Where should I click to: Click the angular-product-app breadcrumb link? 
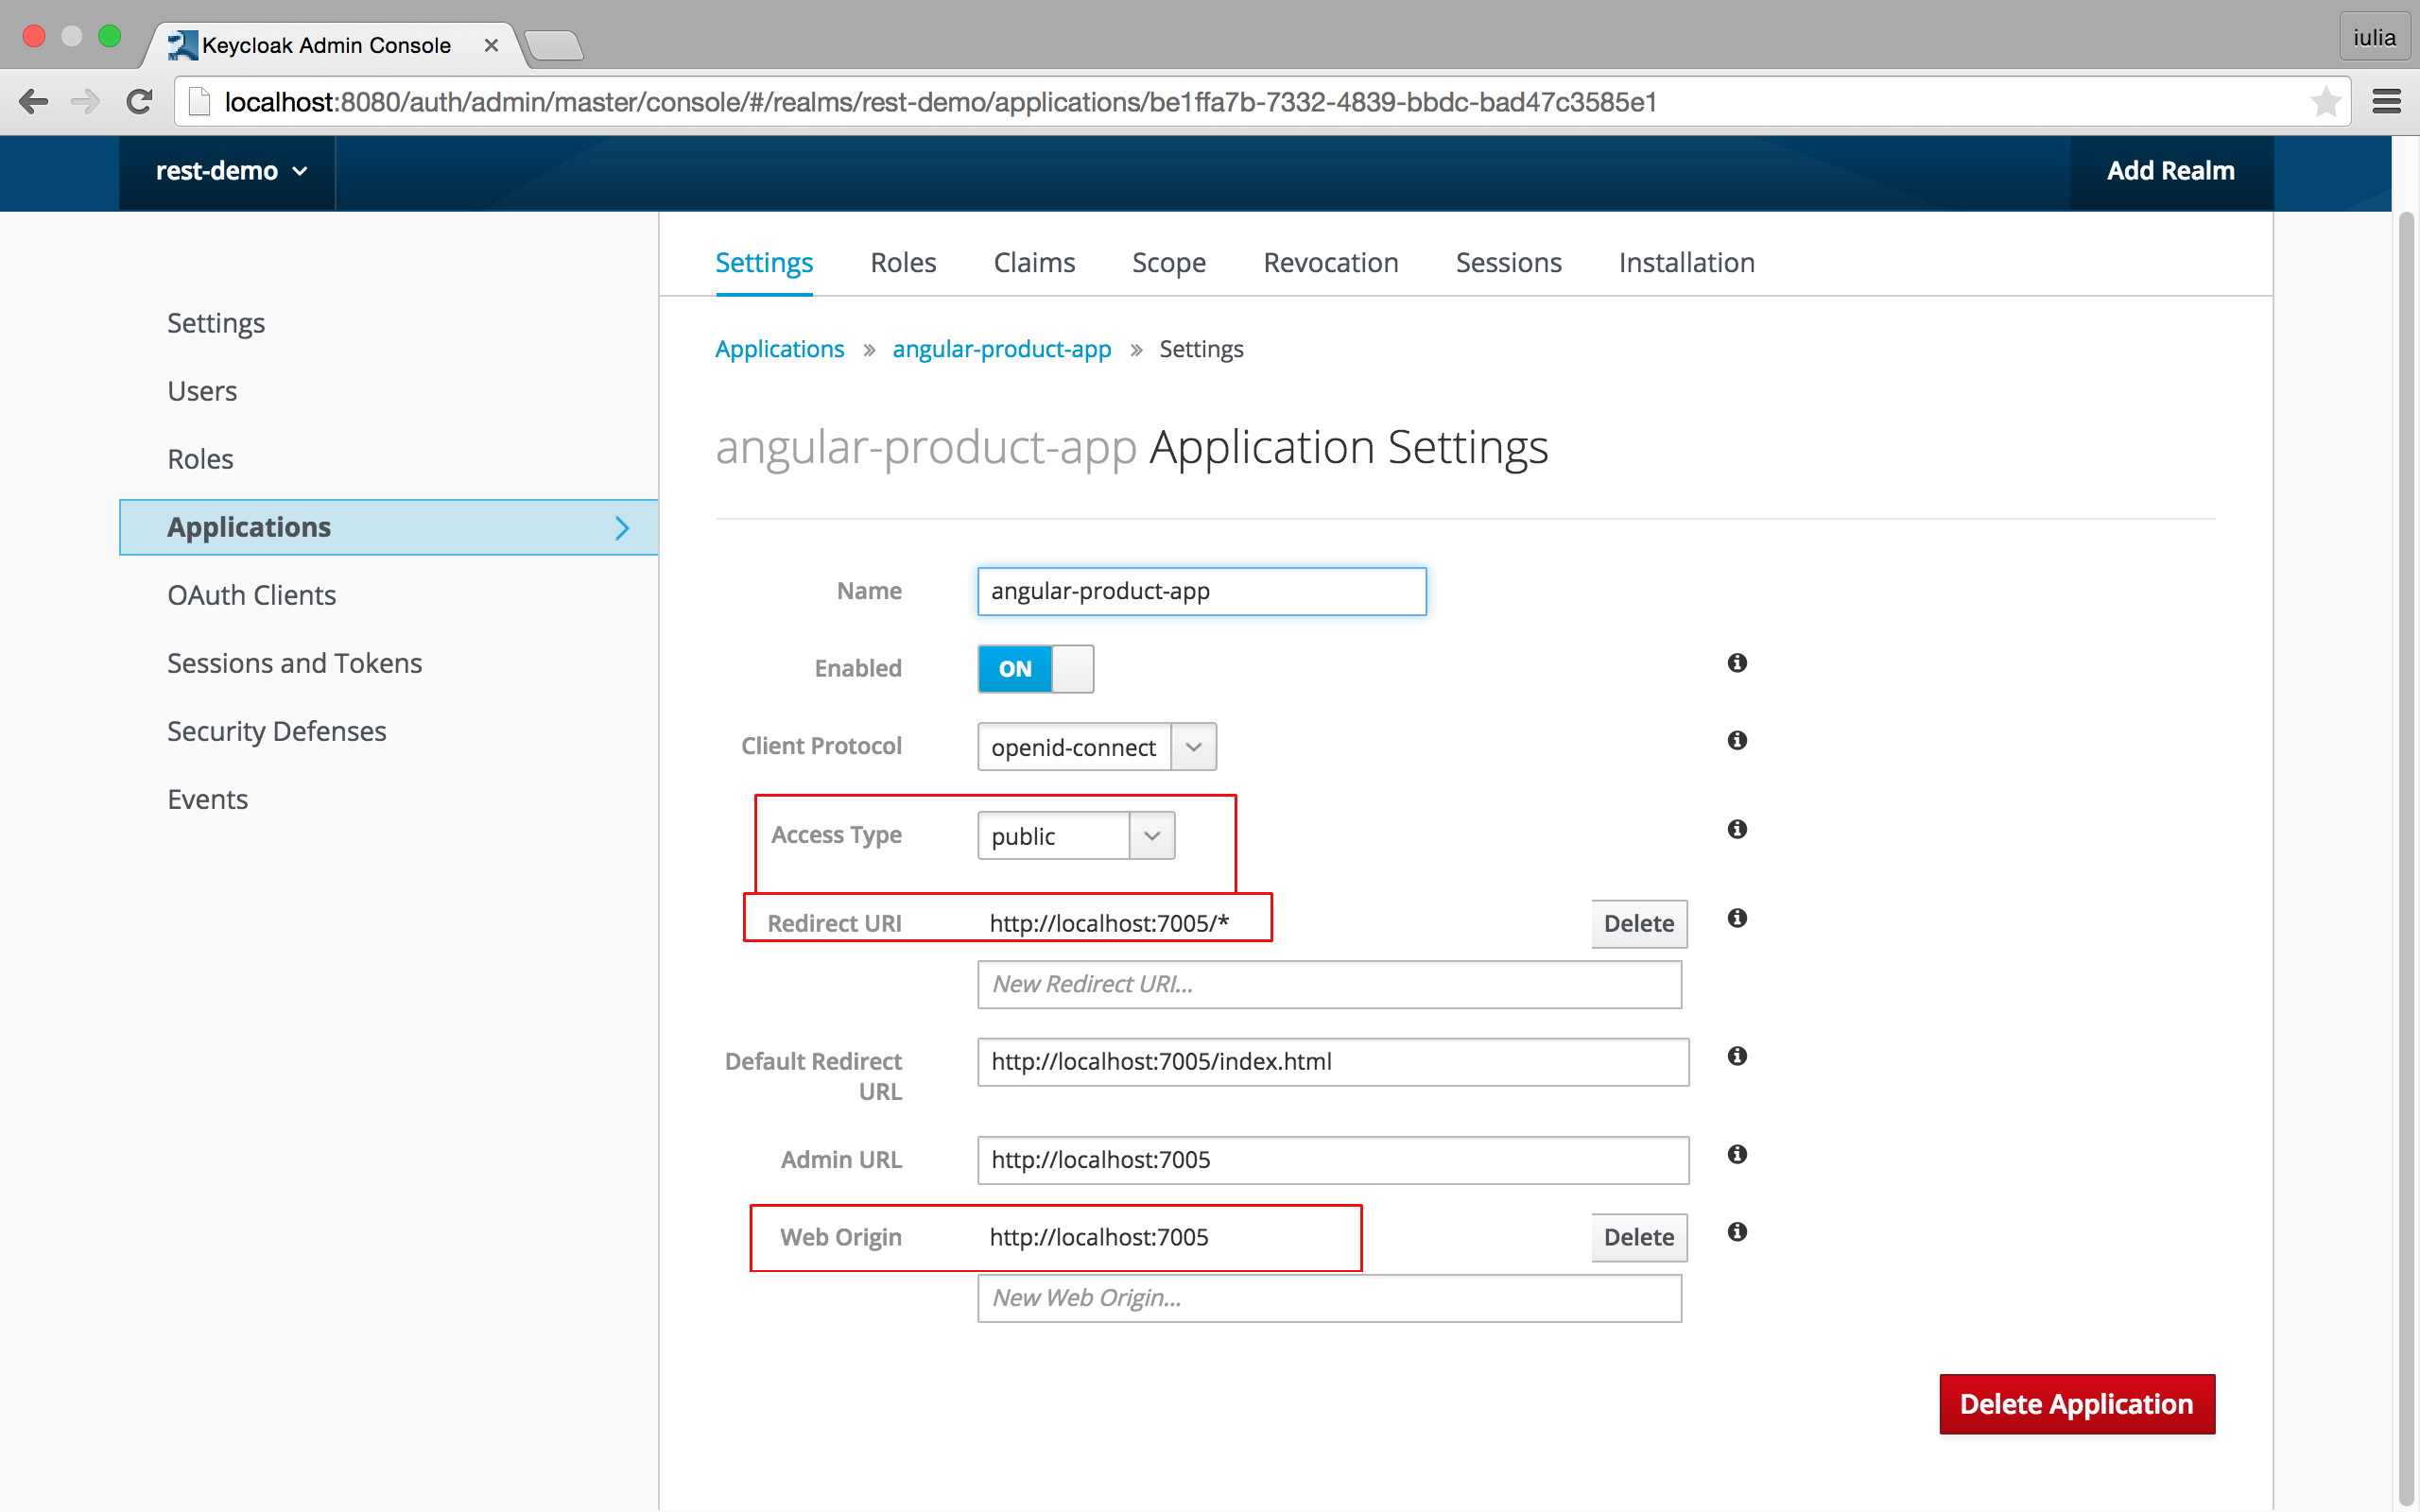pos(1000,349)
